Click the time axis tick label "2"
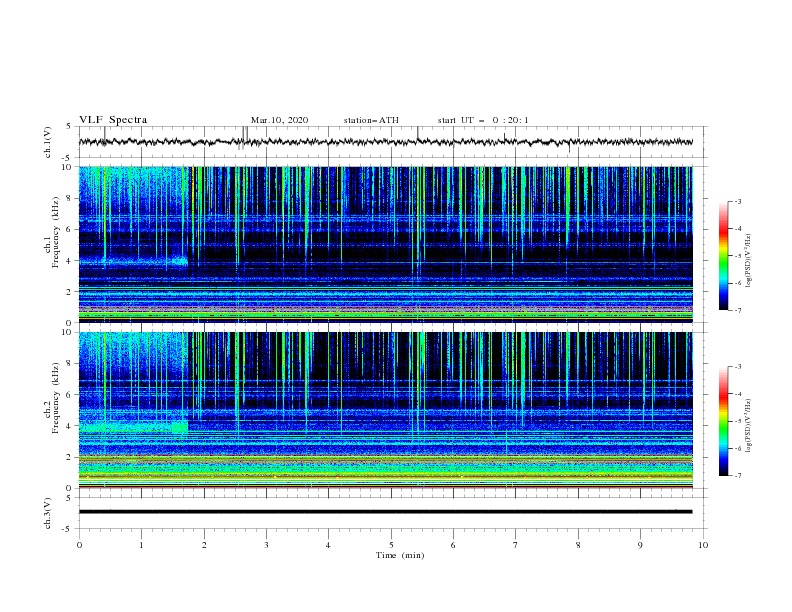This screenshot has width=792, height=612. [x=204, y=545]
